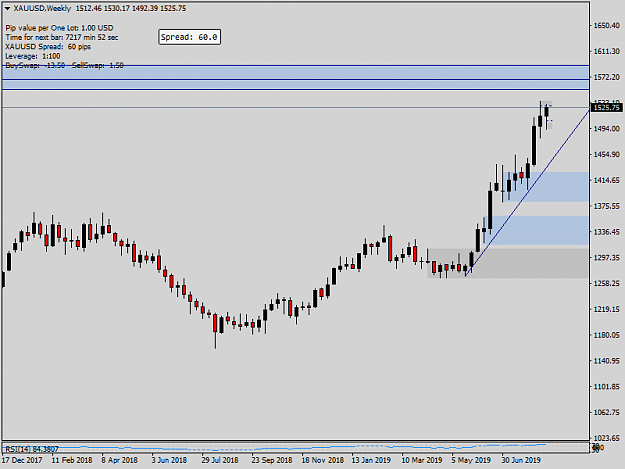
Task: Click the 1414.65 price scale label
Action: tap(607, 180)
